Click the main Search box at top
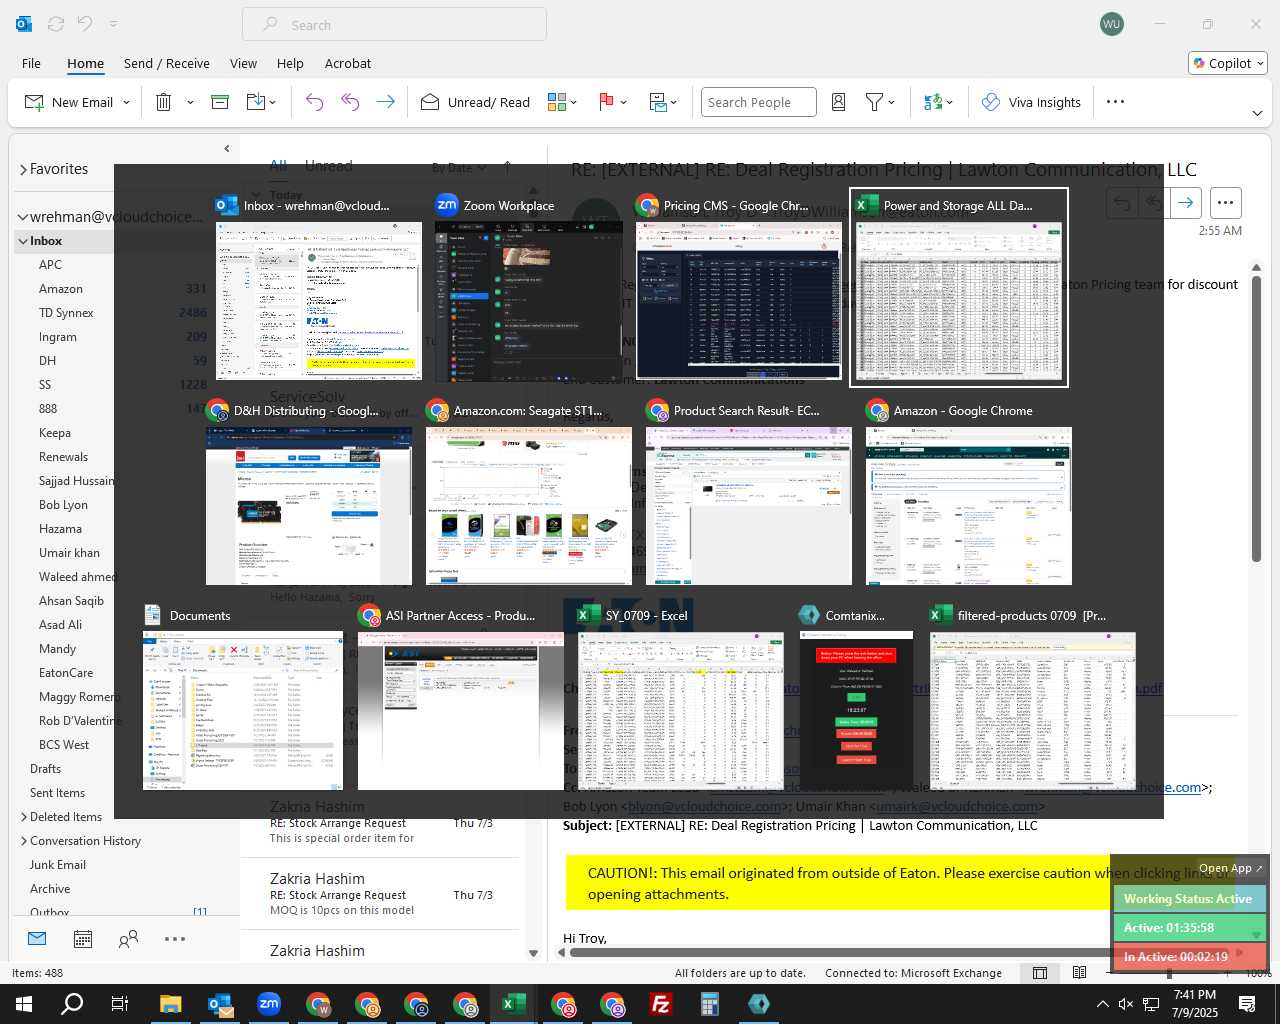 (x=394, y=25)
